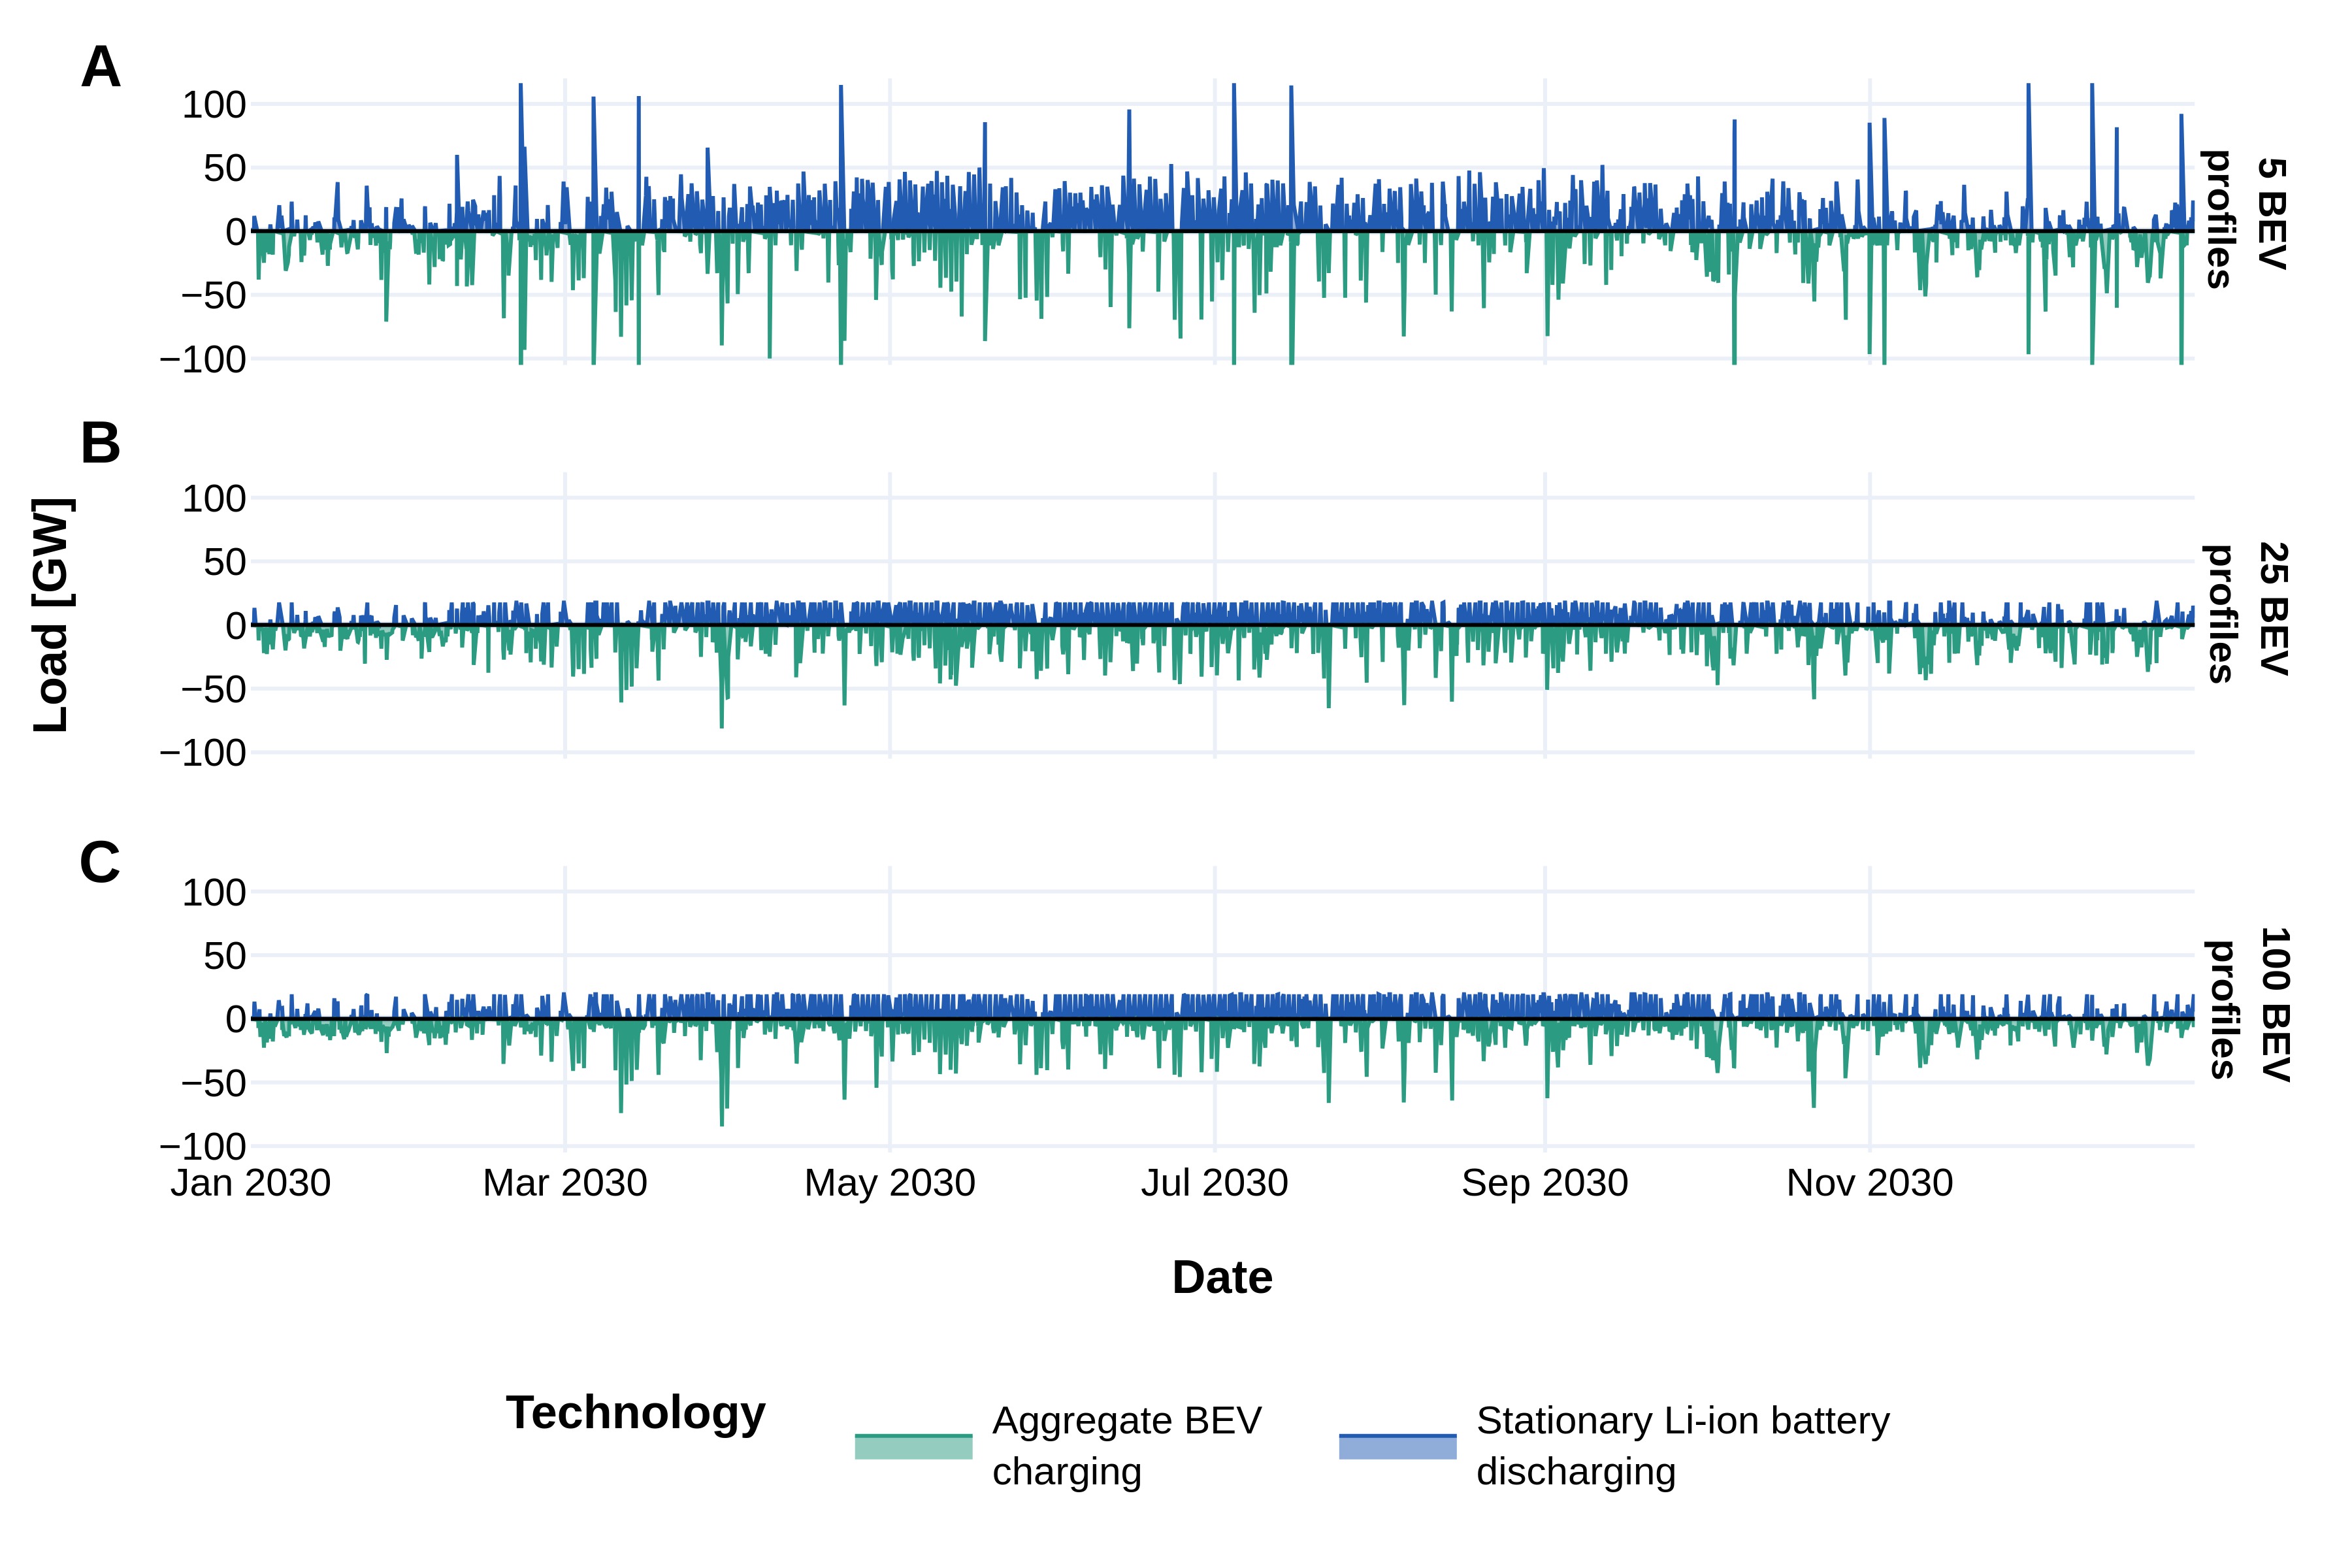
Task: Click the Load [GW] y-axis title
Action: point(51,615)
